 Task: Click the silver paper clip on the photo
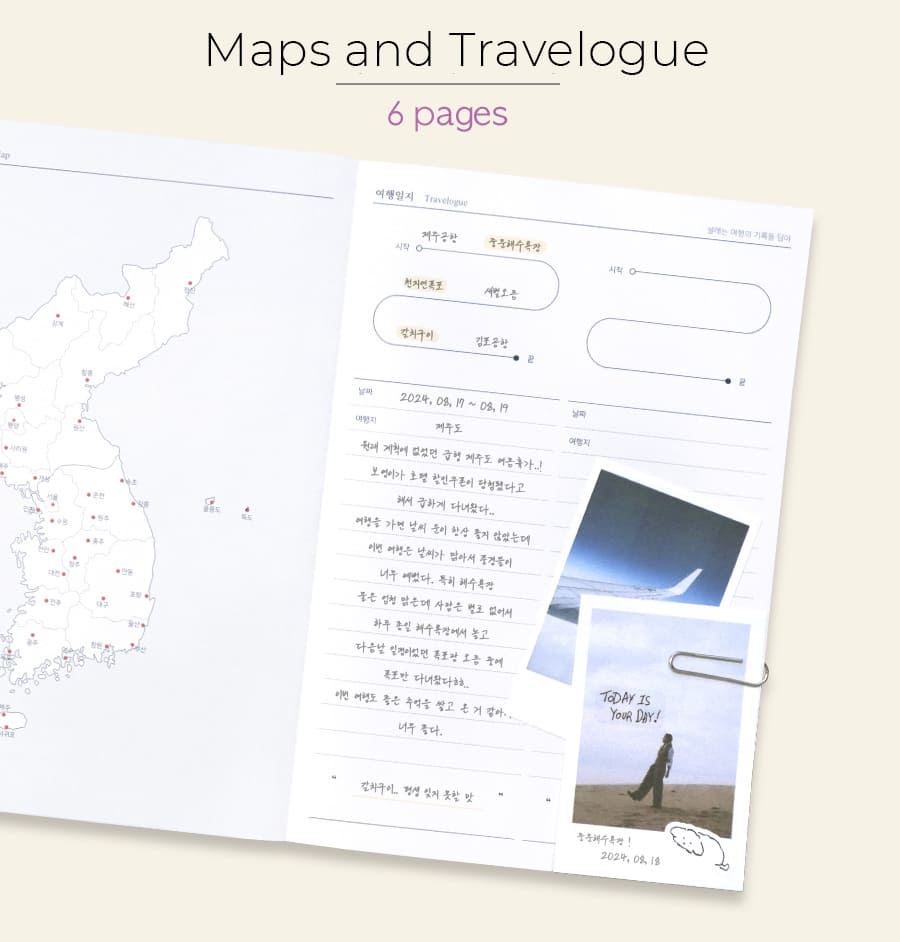(718, 669)
